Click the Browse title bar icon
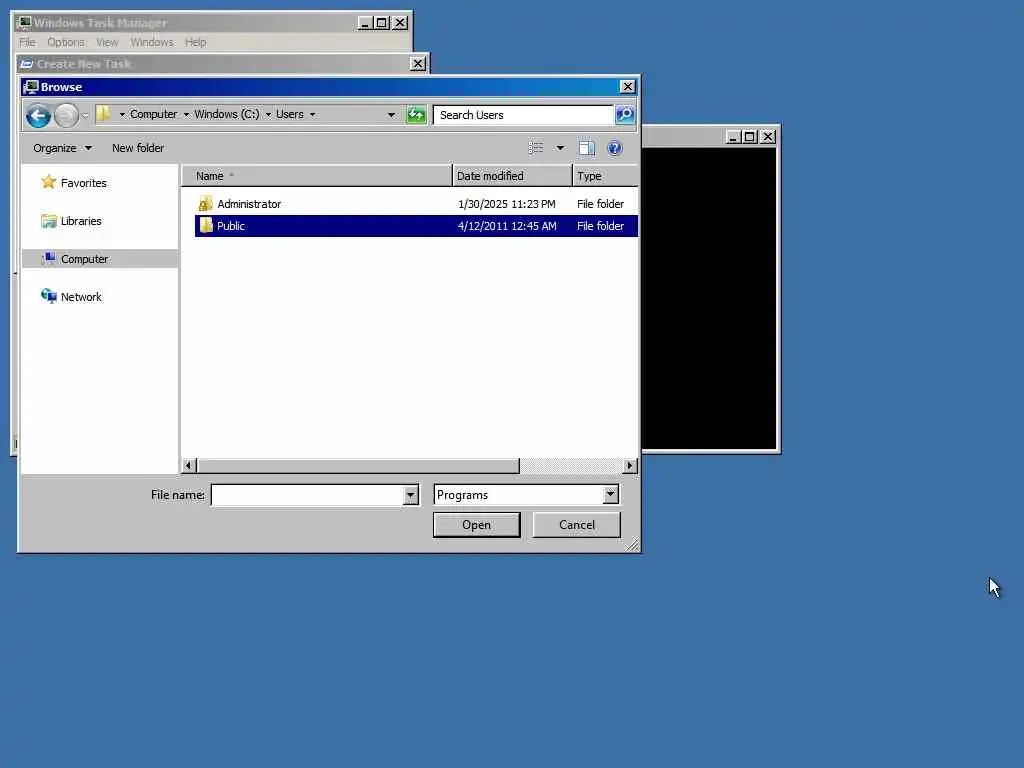Image resolution: width=1024 pixels, height=768 pixels. pyautogui.click(x=31, y=87)
